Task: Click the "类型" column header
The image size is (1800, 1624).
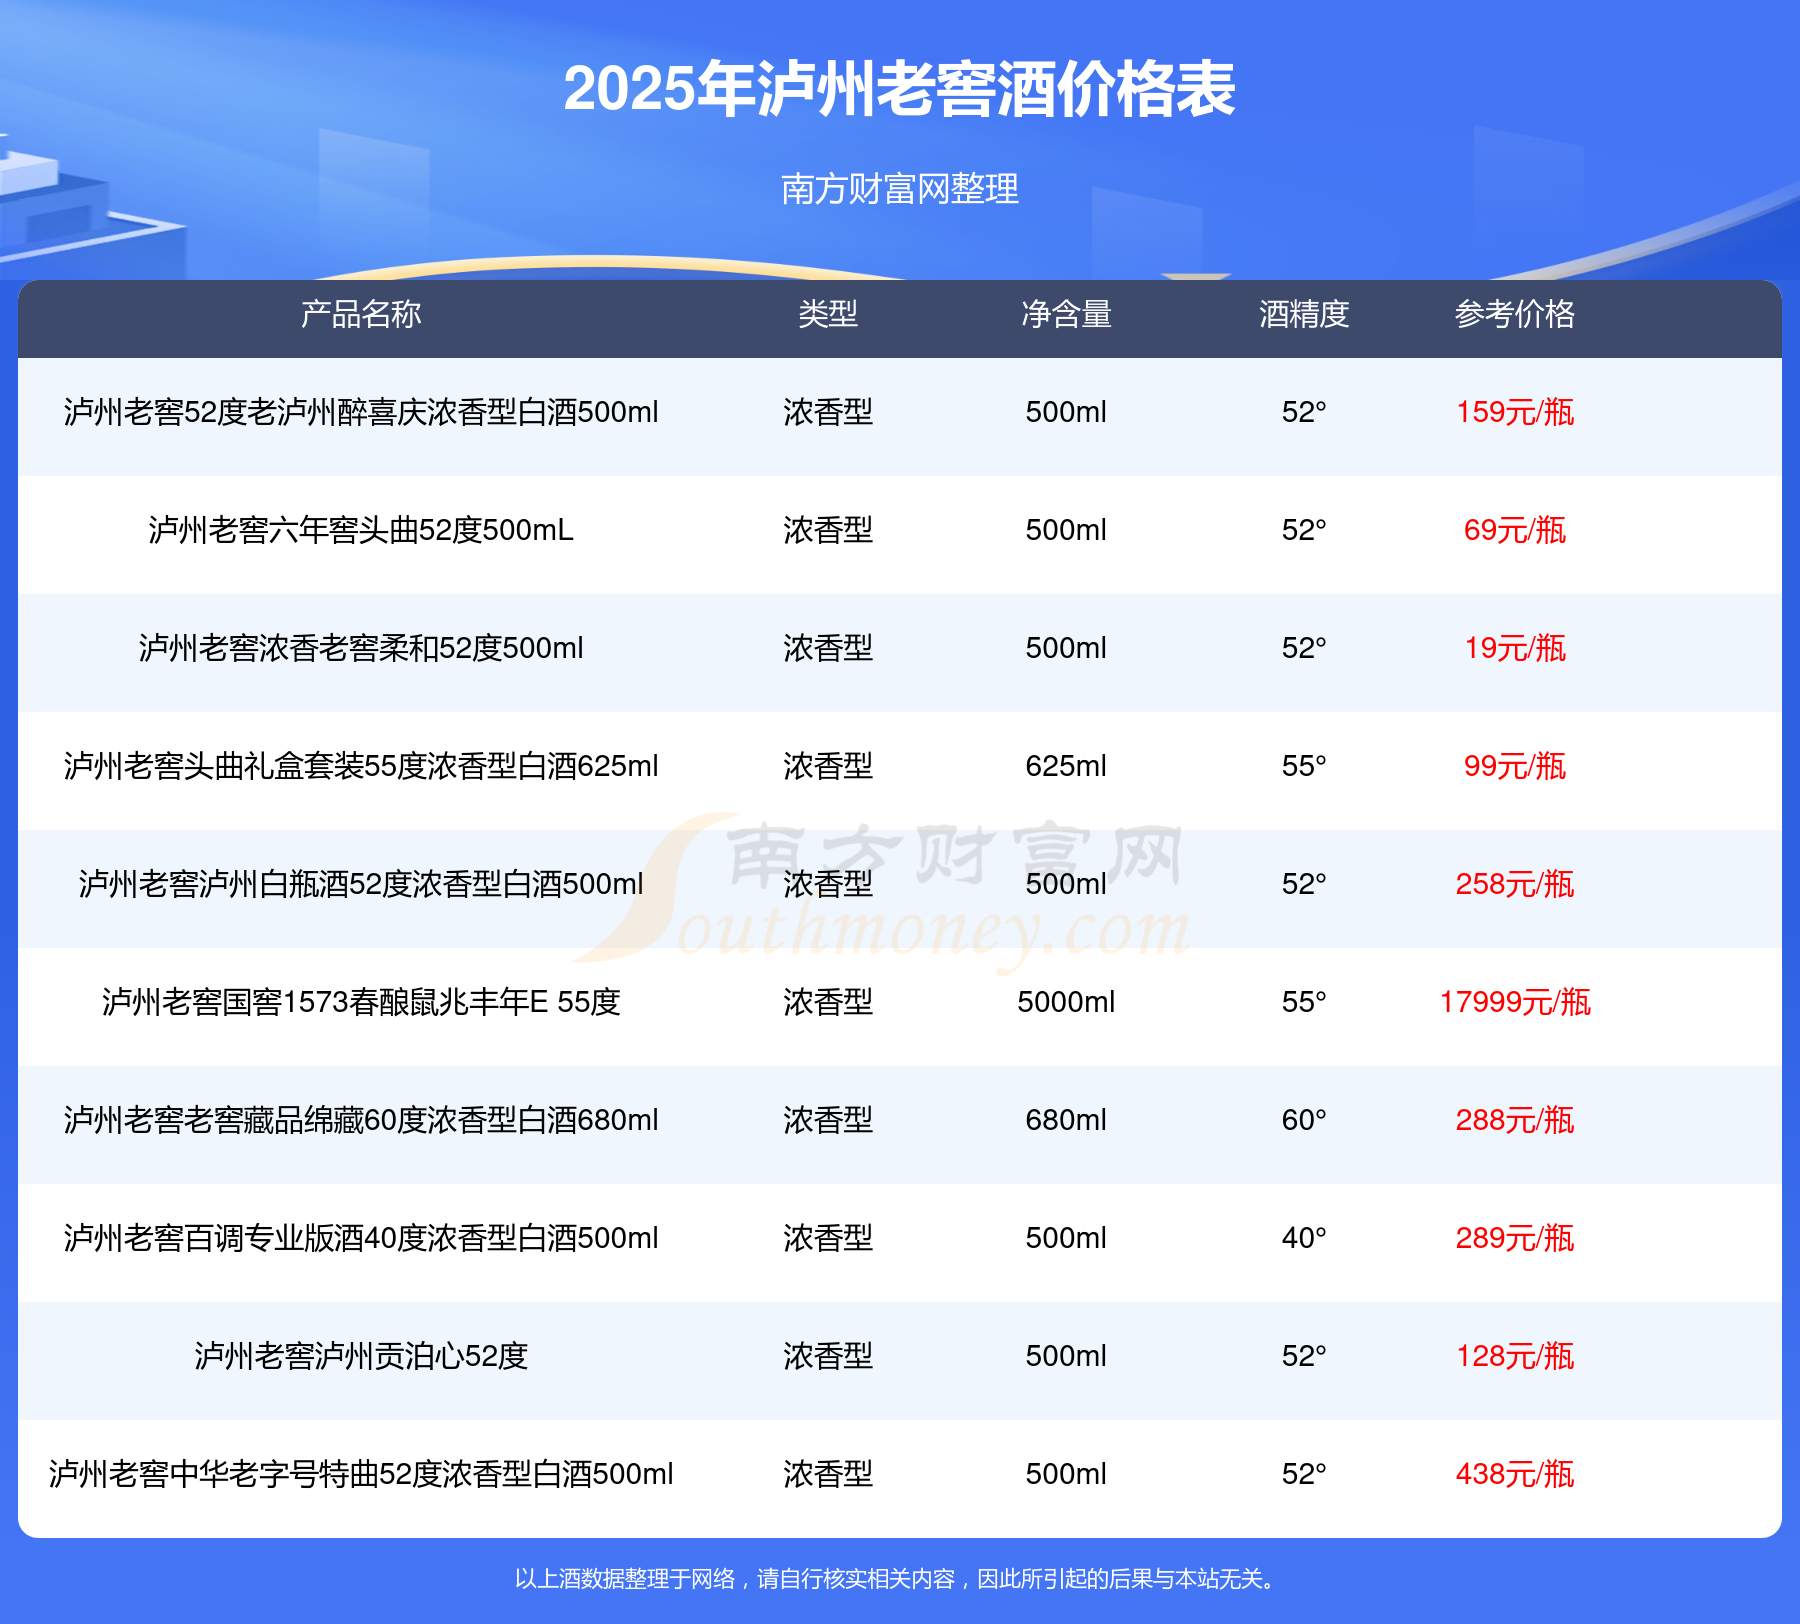Action: pyautogui.click(x=828, y=314)
